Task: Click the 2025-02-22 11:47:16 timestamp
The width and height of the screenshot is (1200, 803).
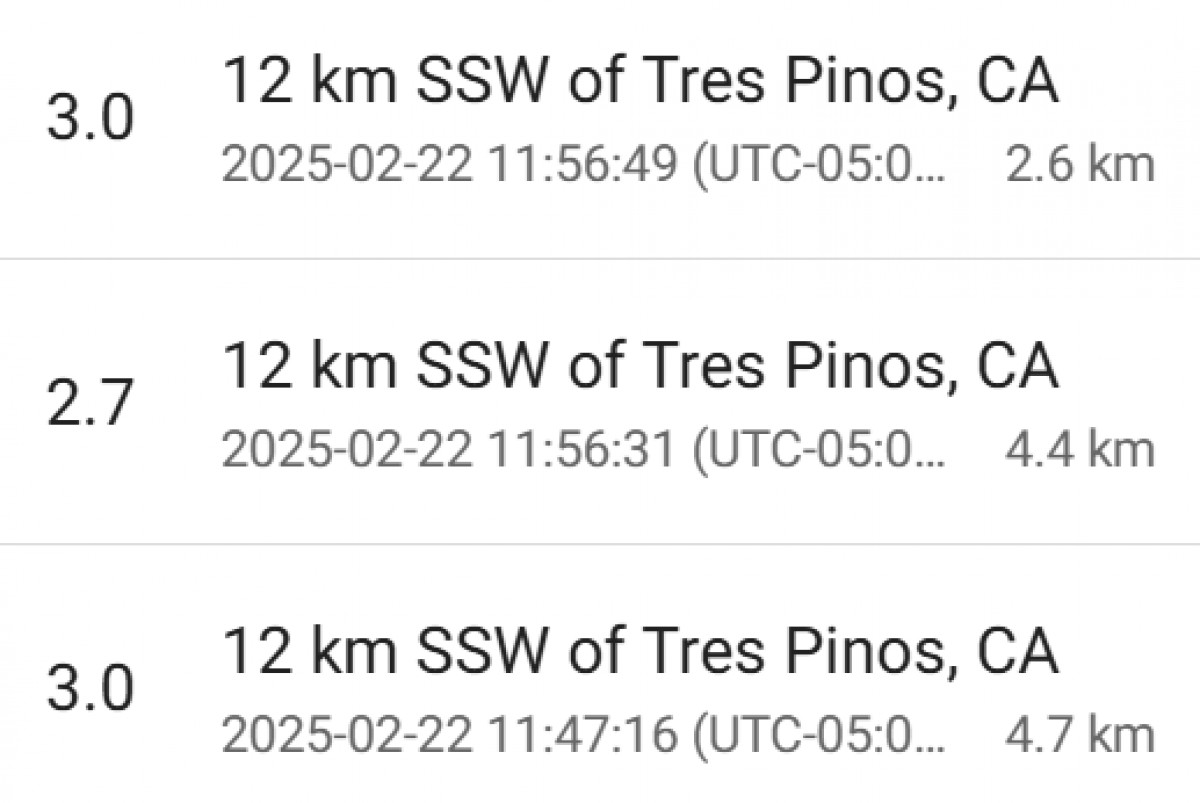Action: point(447,735)
